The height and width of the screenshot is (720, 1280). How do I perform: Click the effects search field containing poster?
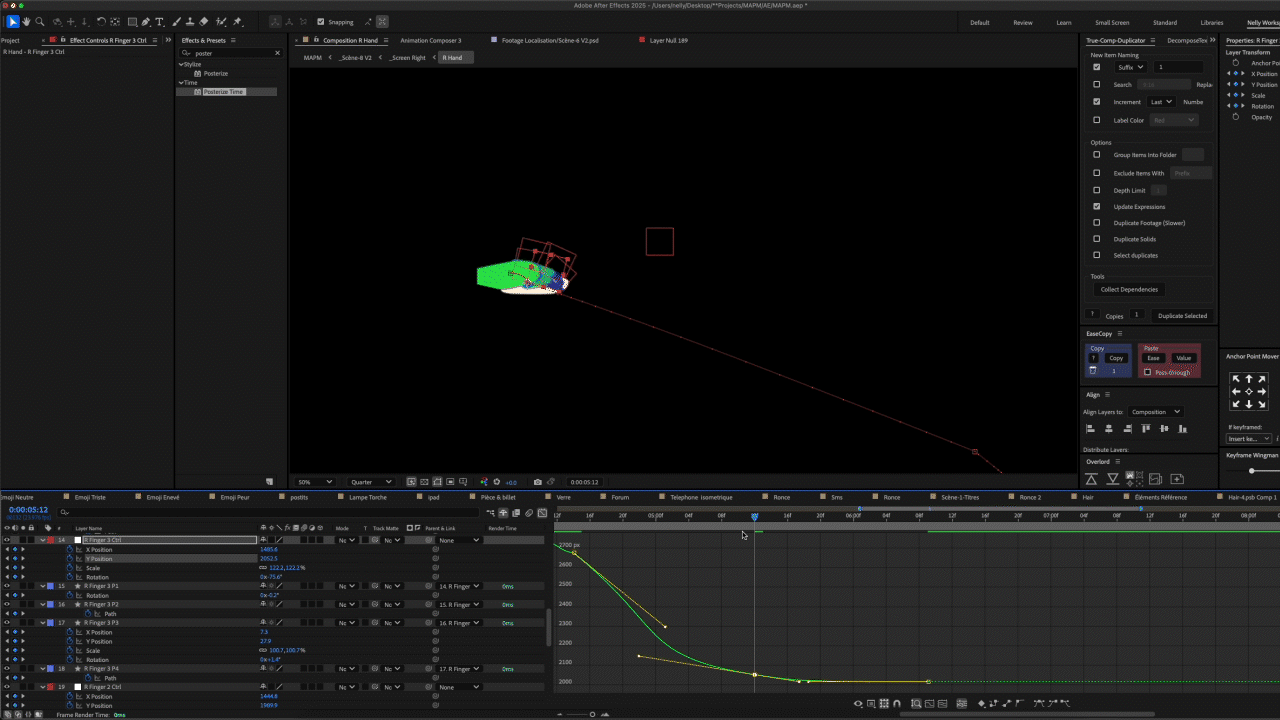[x=231, y=53]
